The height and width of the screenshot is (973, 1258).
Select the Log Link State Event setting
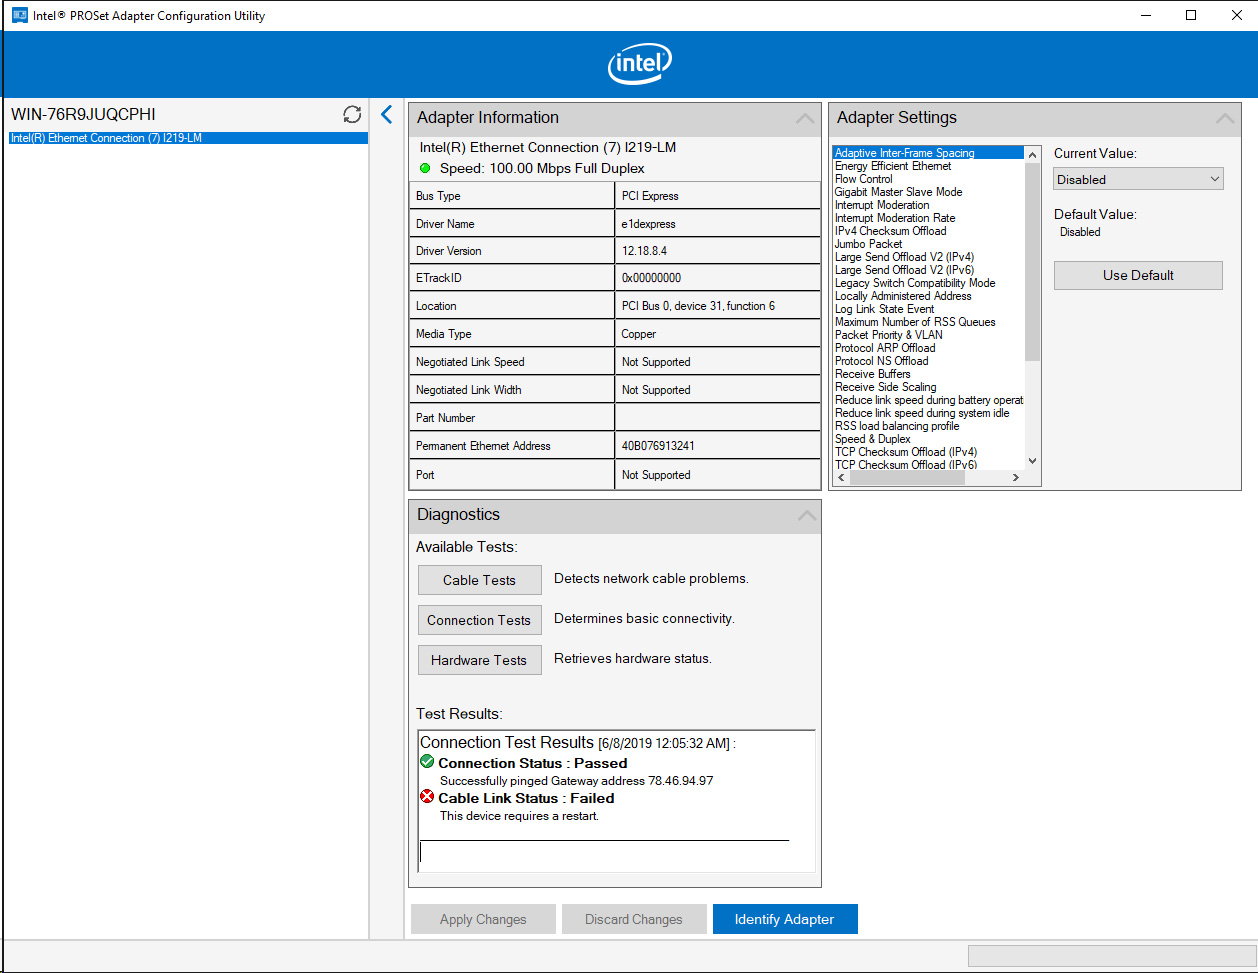click(x=928, y=309)
